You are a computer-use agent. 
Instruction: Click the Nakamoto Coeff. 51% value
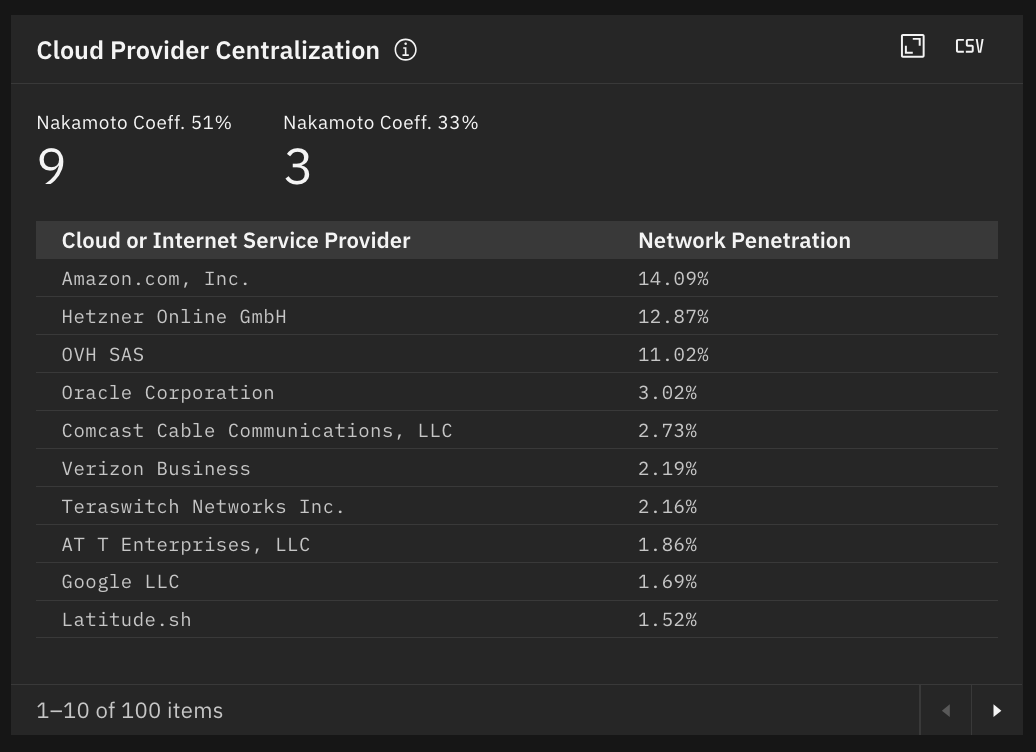[51, 166]
